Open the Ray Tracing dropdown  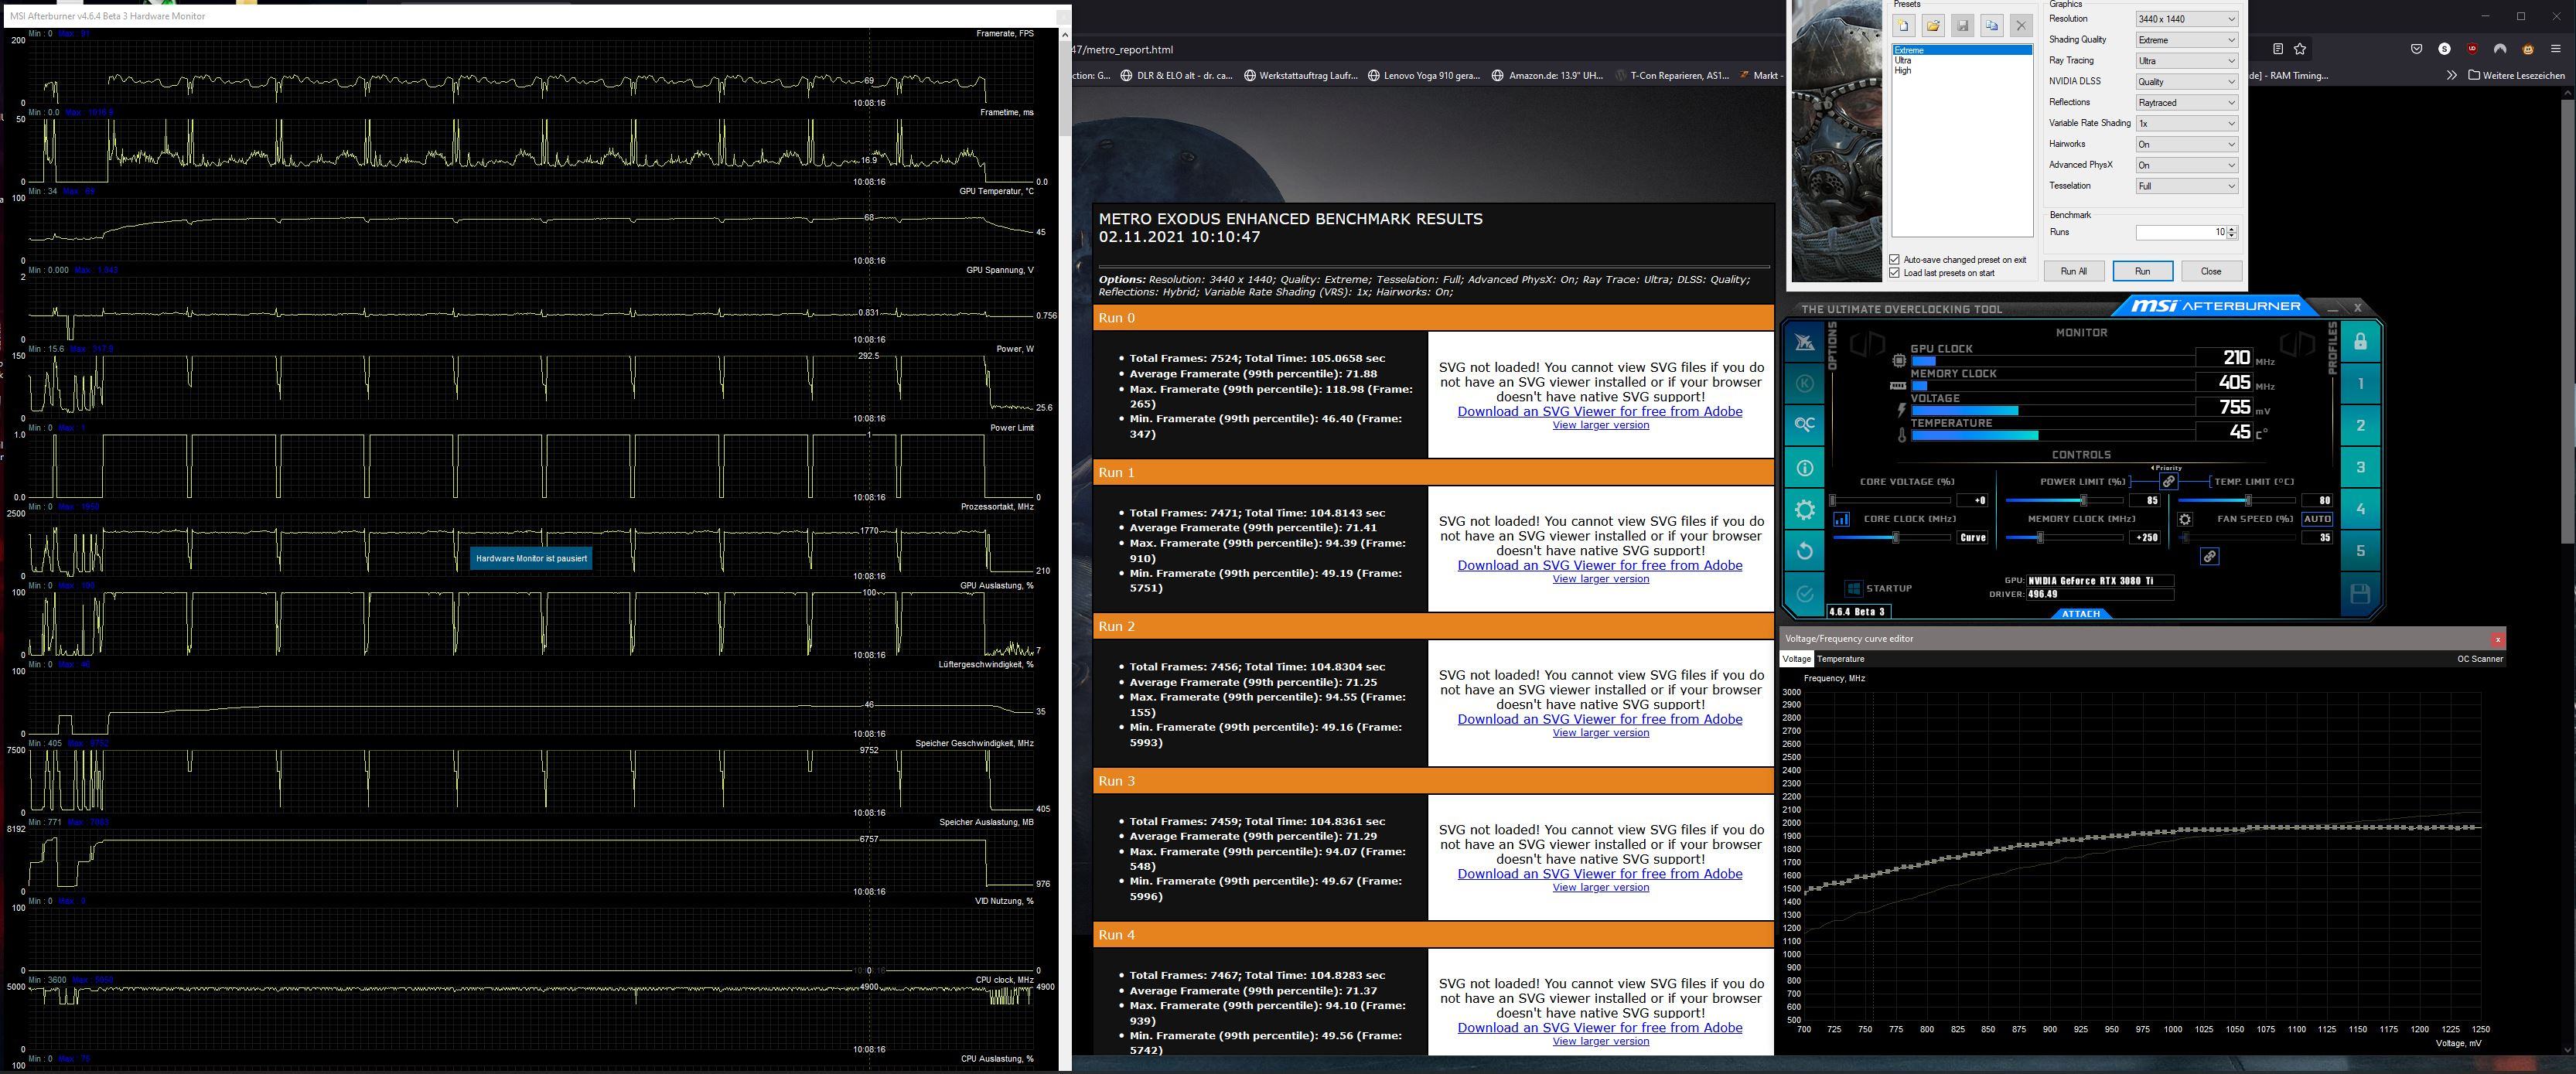pos(2186,61)
